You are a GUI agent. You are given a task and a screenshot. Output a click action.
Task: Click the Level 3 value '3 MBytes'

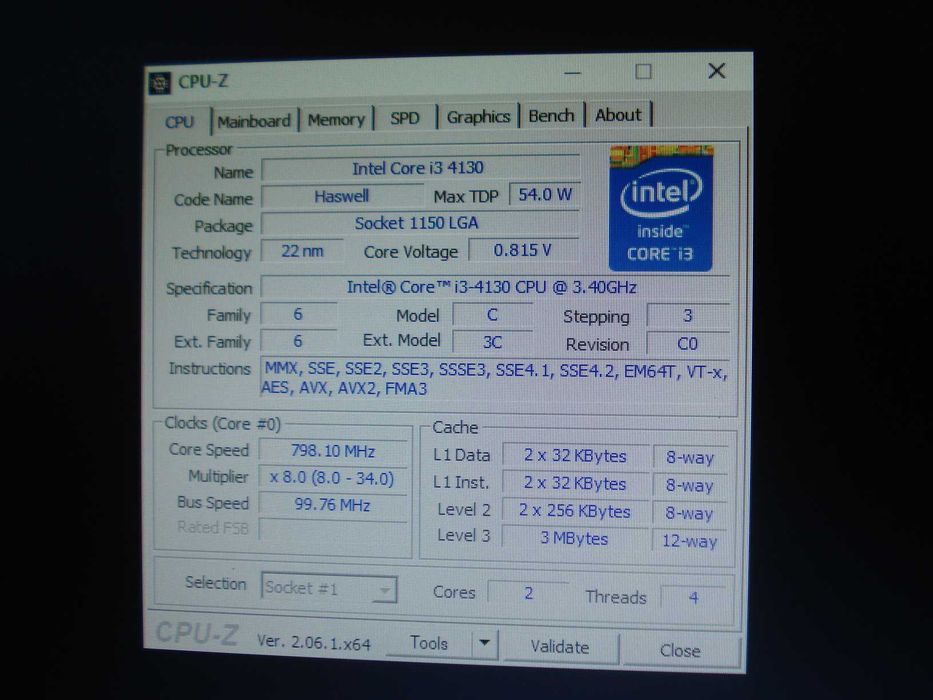tap(574, 538)
